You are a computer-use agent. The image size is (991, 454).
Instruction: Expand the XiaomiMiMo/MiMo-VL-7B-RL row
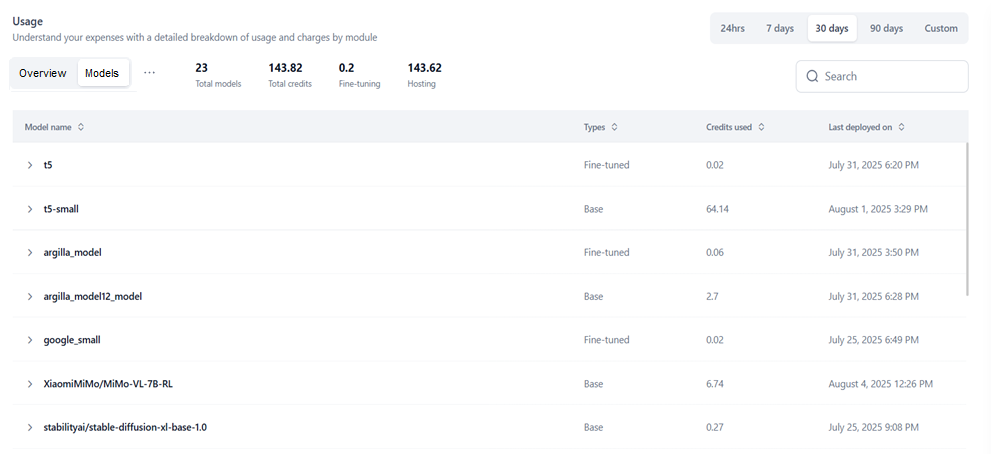[30, 384]
